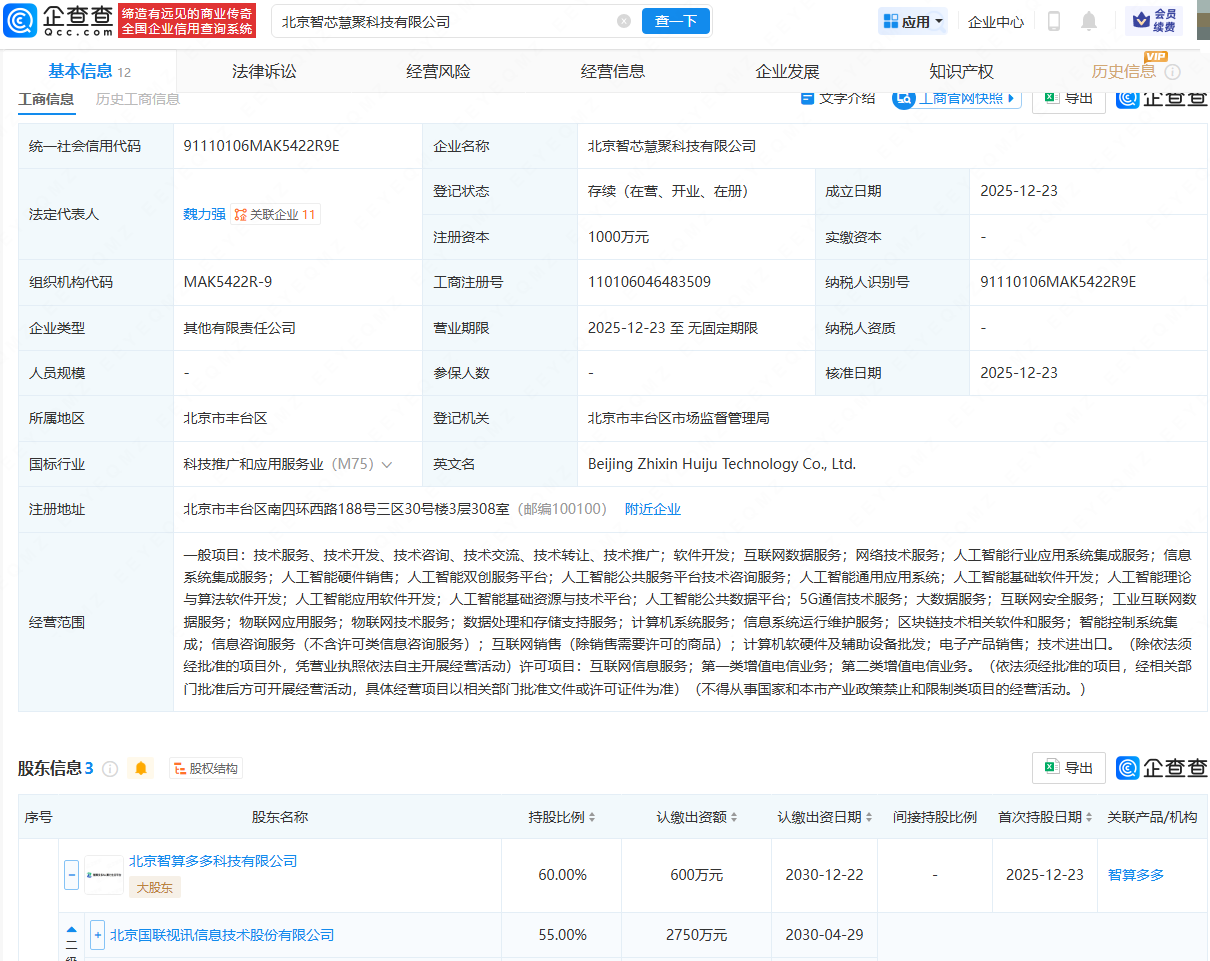Open mobile app phone icon in header
1210x961 pixels.
tap(1054, 21)
